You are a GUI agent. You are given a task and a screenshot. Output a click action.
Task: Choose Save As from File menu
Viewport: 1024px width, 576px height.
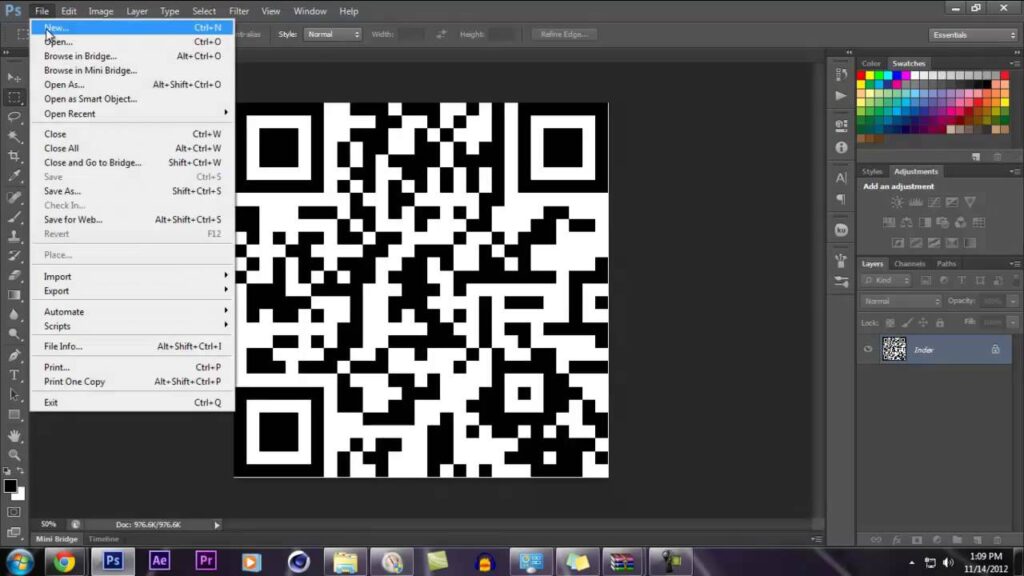[x=132, y=191]
